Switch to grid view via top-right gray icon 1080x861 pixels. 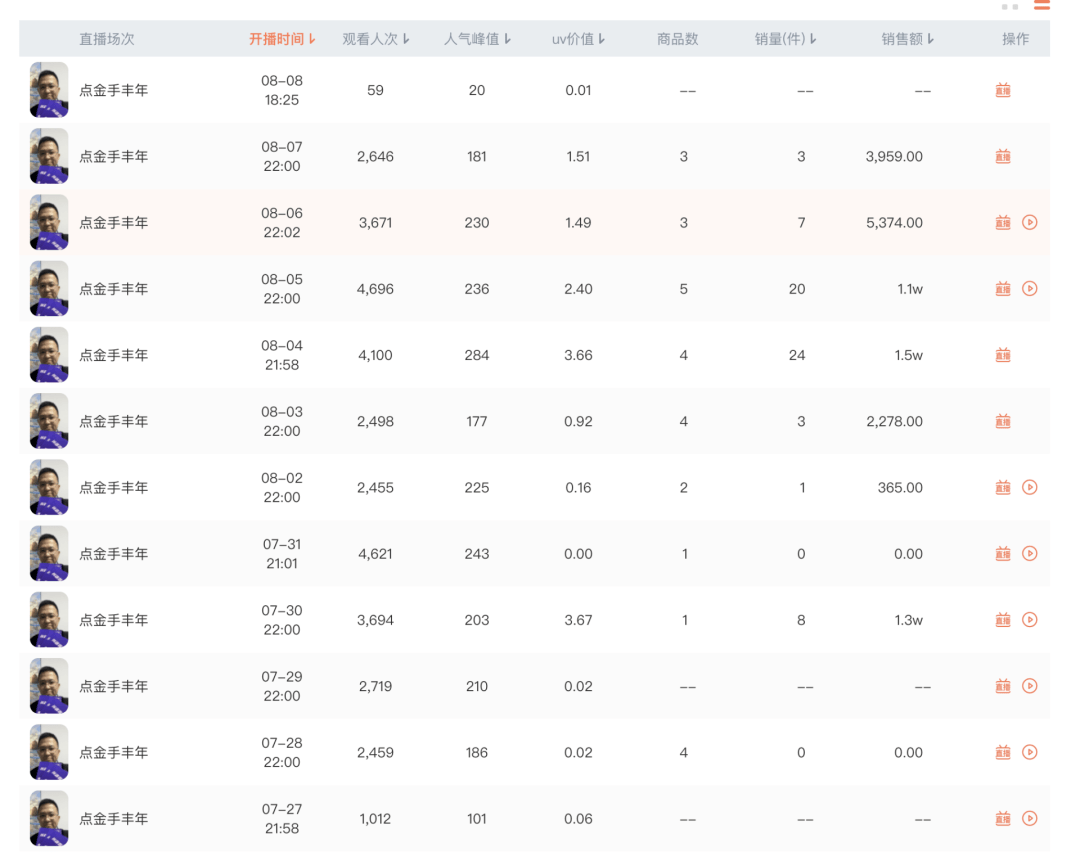coord(1010,6)
